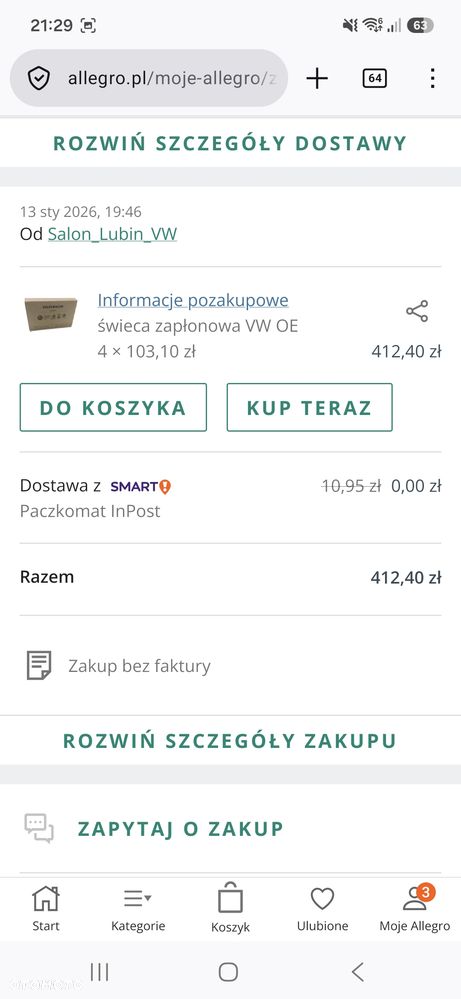Open Kategorie tab in bottom navigation
The height and width of the screenshot is (999, 461).
pos(138,908)
